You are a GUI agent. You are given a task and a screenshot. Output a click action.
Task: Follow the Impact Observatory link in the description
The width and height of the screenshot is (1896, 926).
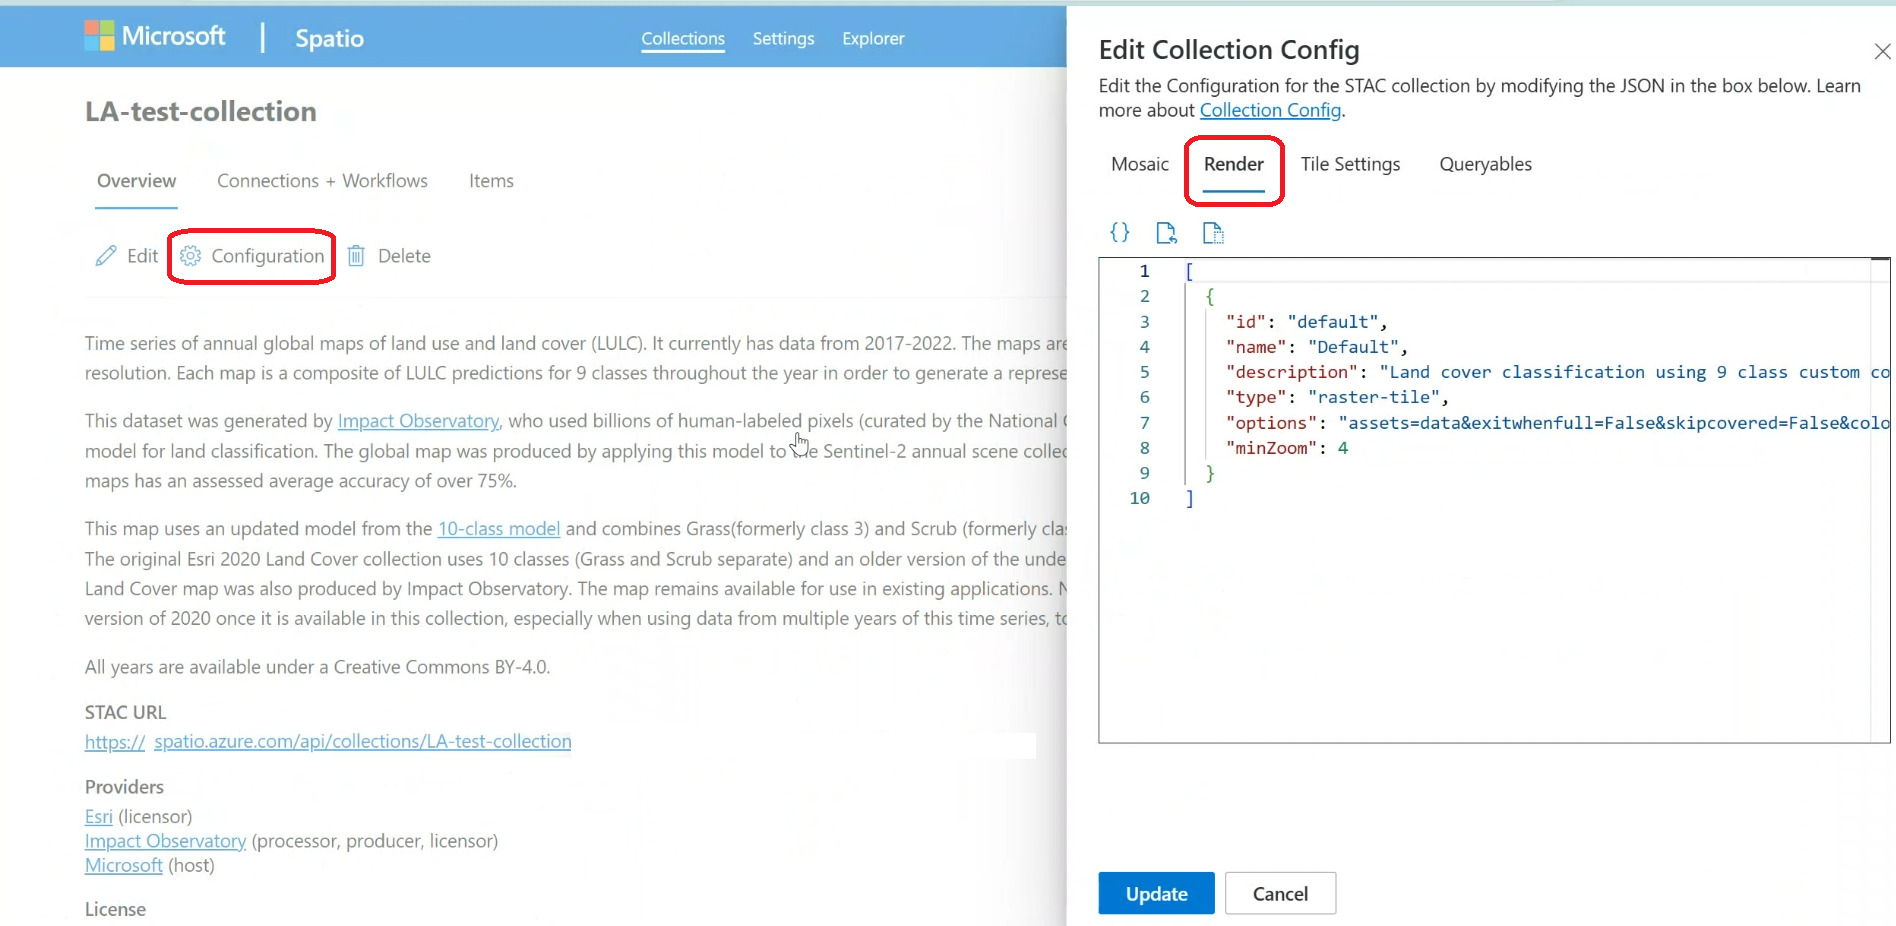pyautogui.click(x=418, y=421)
